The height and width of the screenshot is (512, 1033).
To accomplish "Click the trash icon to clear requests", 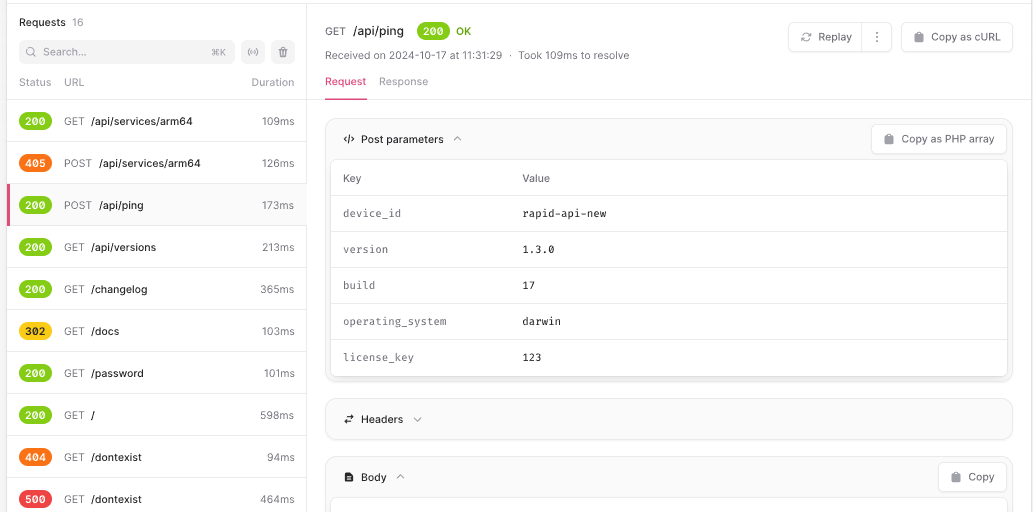I will point(284,52).
